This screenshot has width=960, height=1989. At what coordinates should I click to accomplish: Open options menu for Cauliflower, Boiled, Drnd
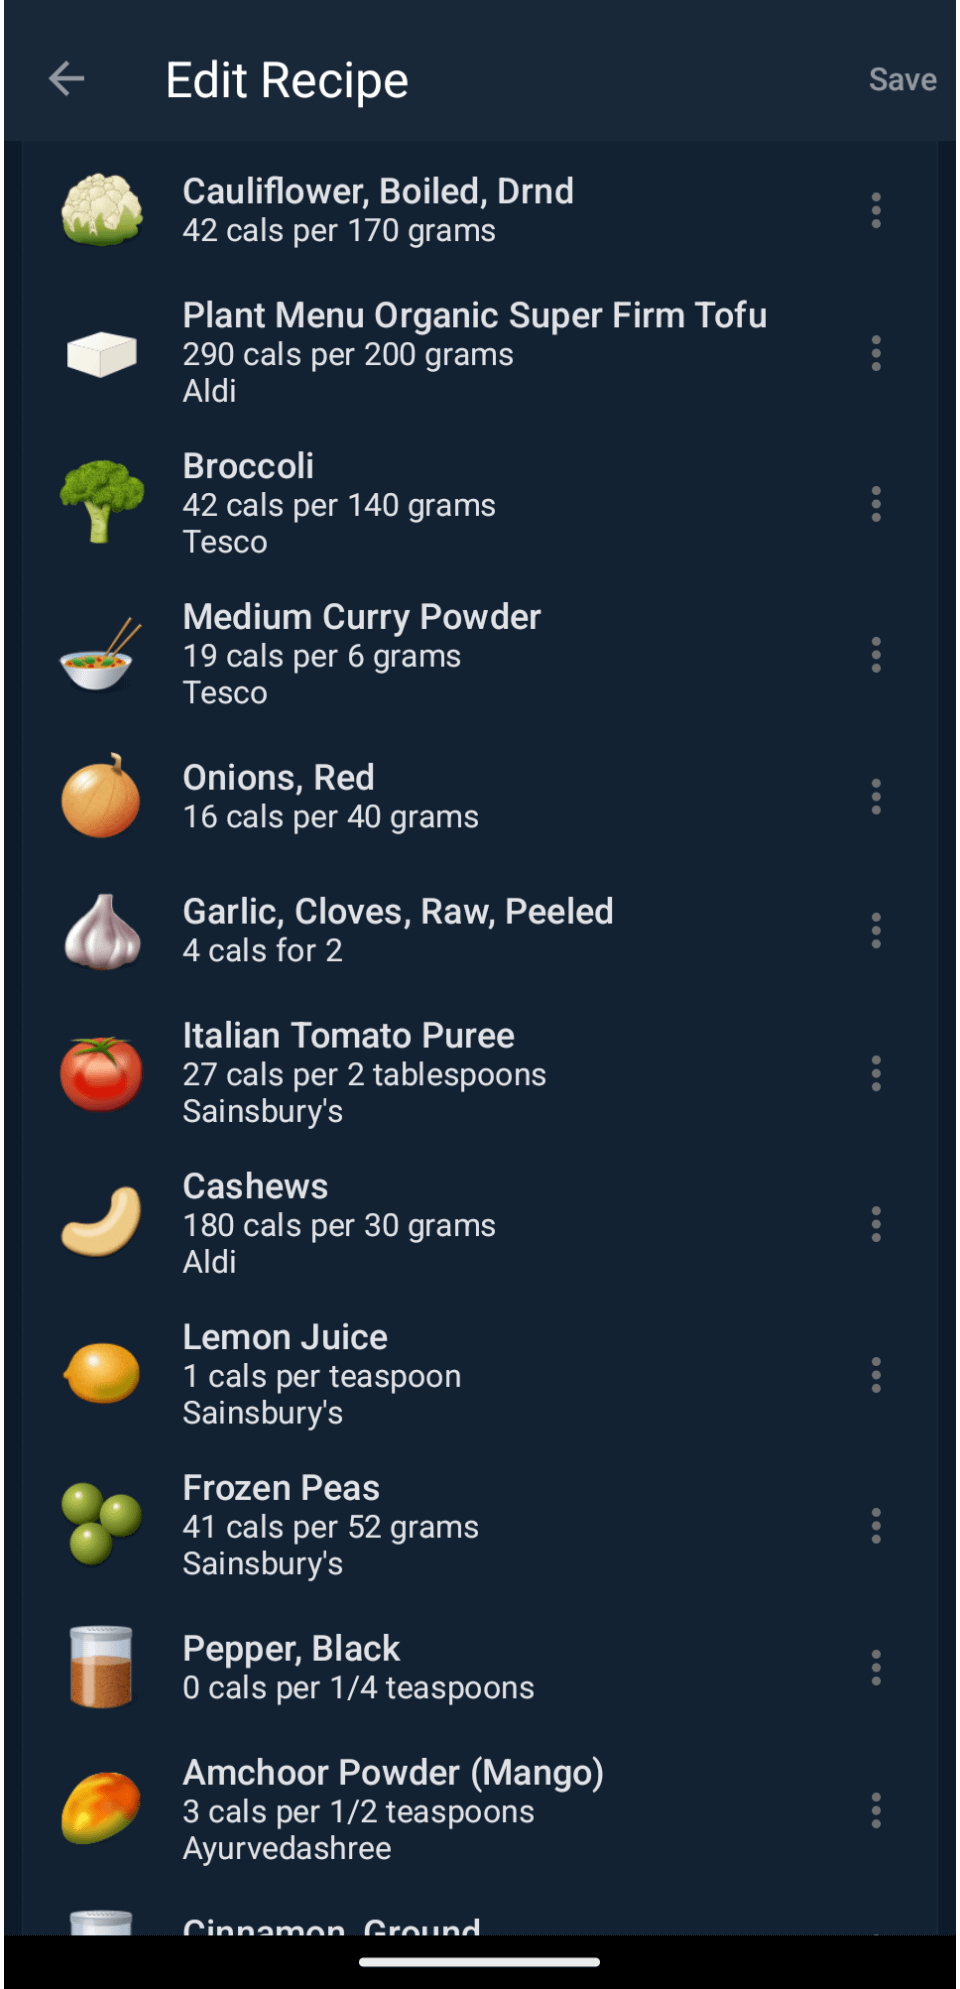point(876,211)
